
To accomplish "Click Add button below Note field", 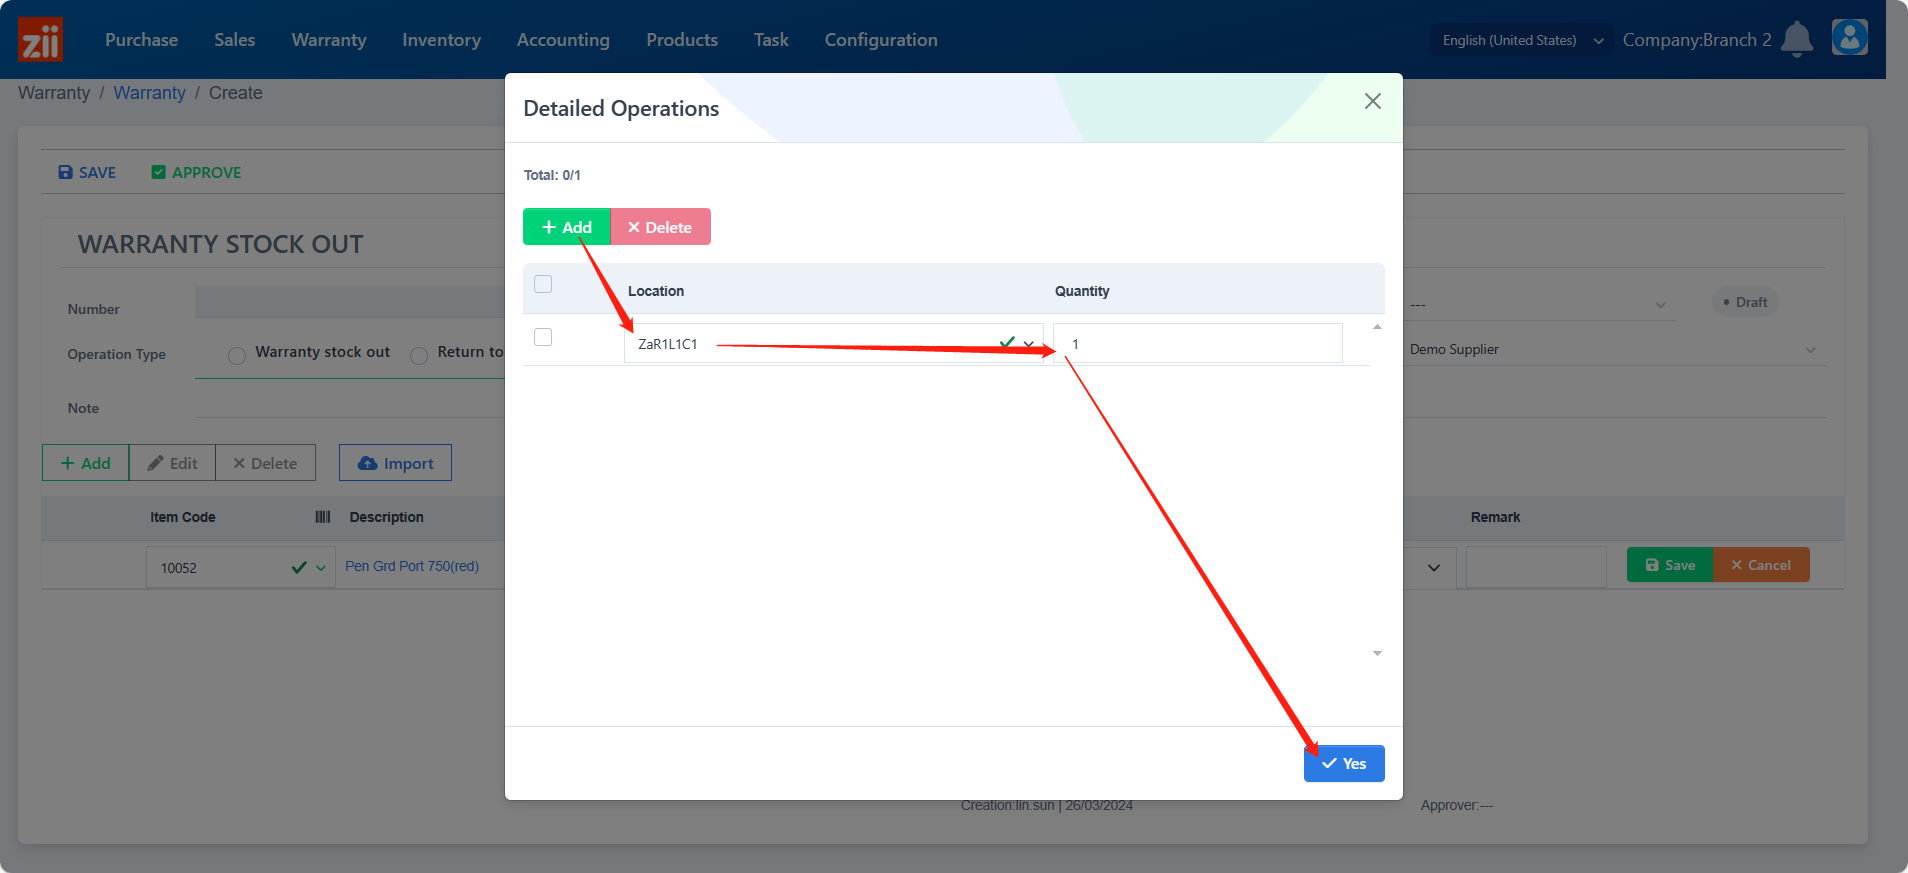I will click(85, 463).
